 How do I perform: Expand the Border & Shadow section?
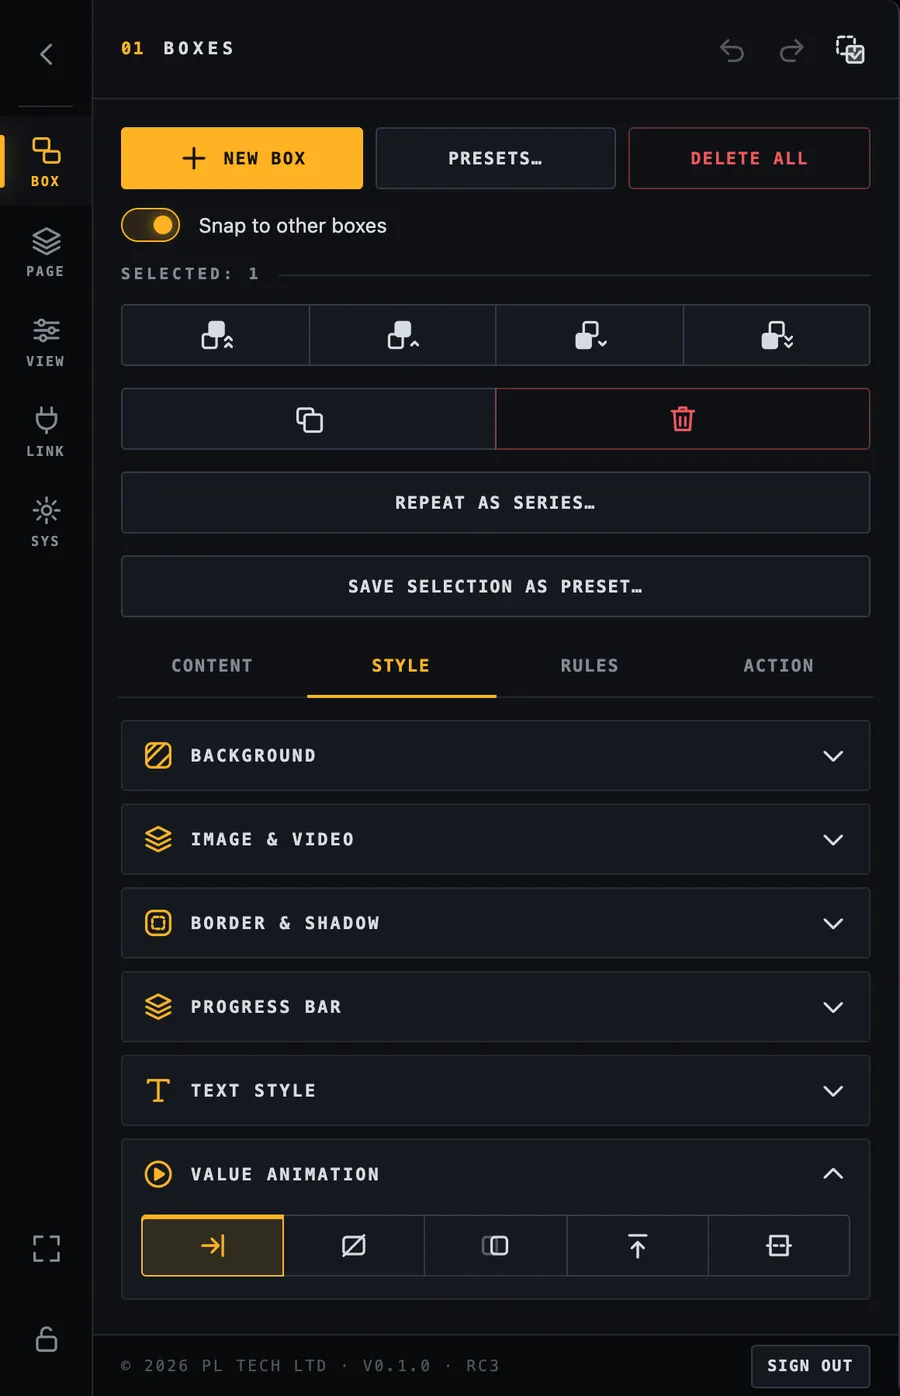496,923
